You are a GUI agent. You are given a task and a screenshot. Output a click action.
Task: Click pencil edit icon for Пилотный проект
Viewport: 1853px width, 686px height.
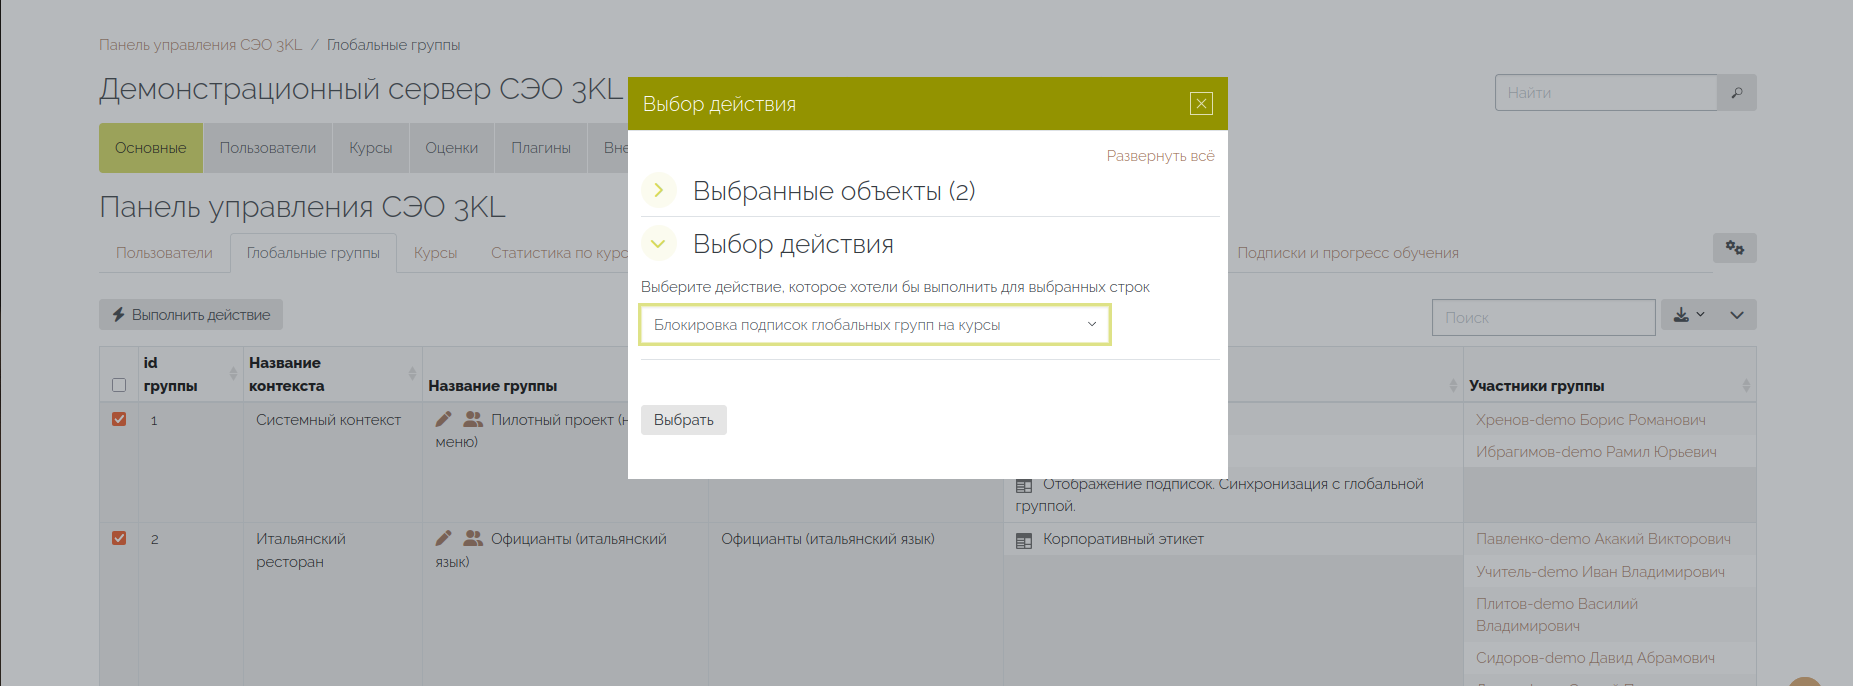pos(444,420)
